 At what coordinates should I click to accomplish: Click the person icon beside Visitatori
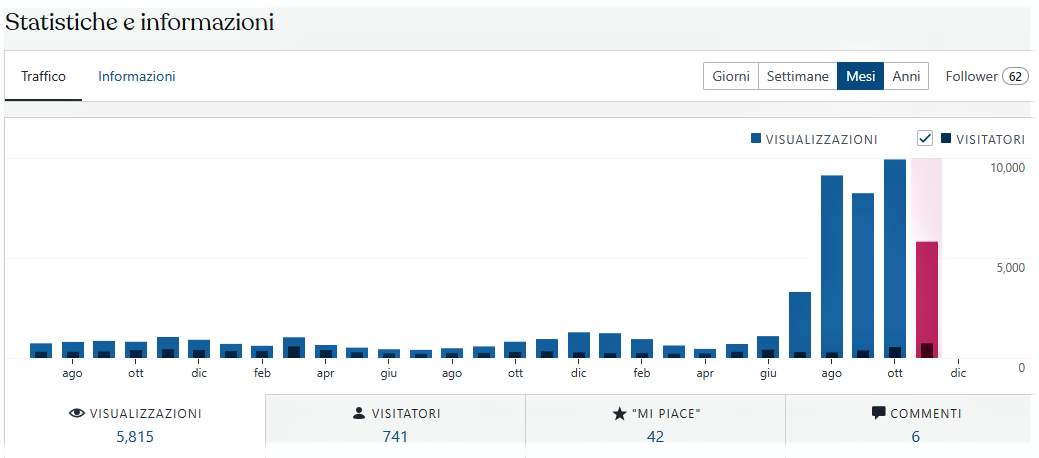tap(358, 413)
